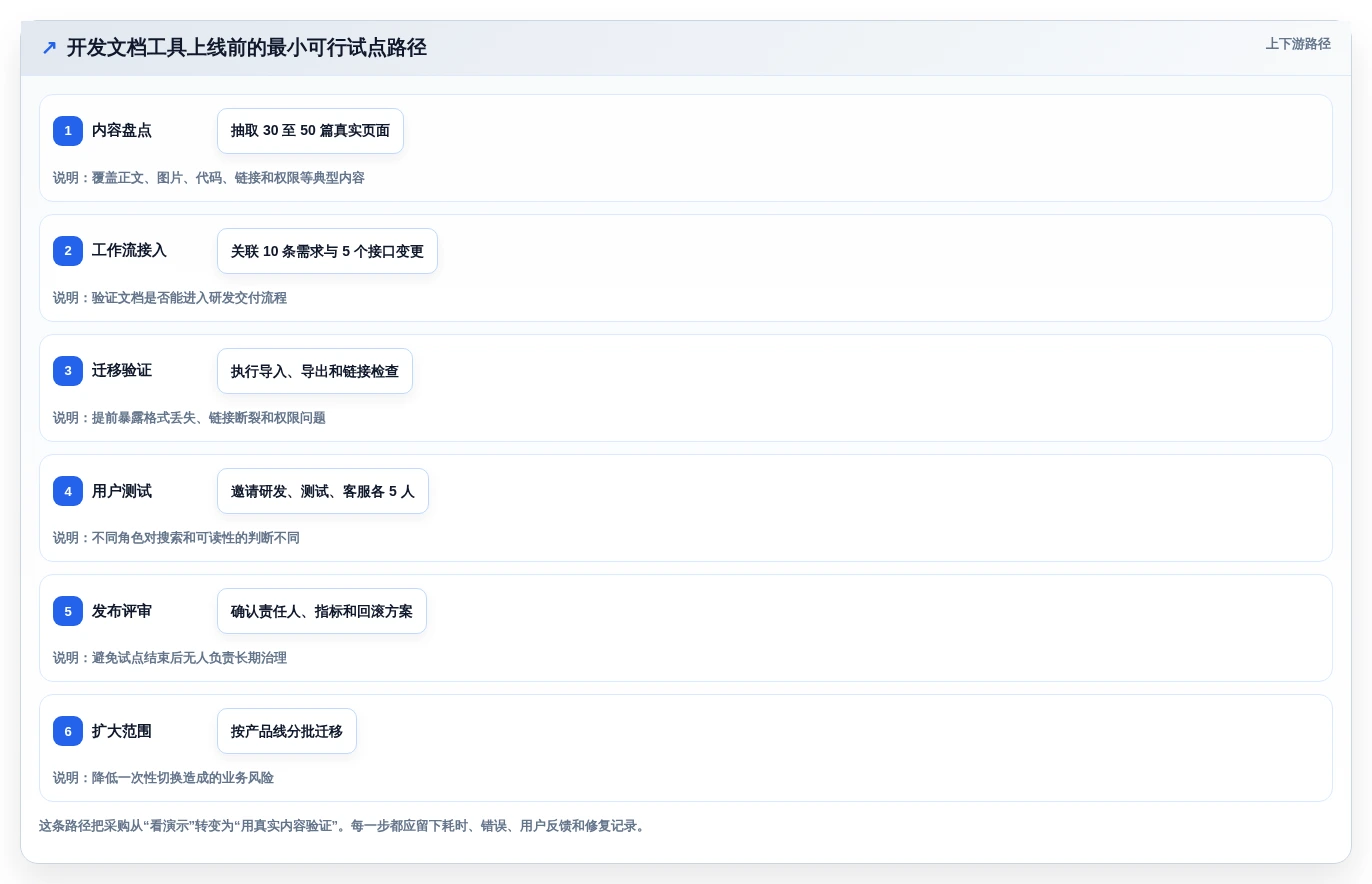Click the 上下游路径 label
This screenshot has width=1372, height=884.
(1298, 44)
